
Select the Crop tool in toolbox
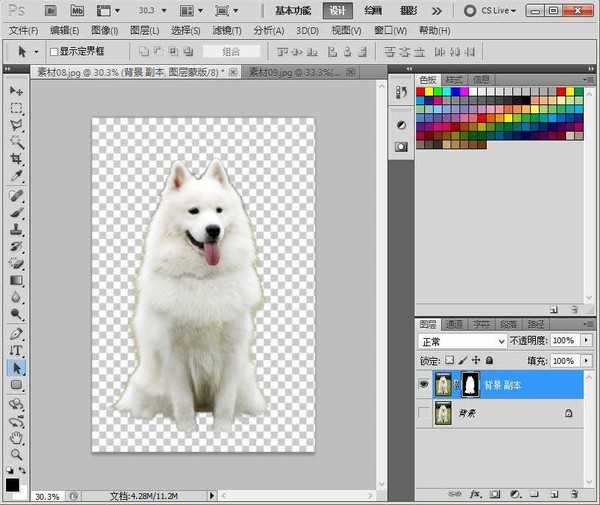(x=16, y=159)
